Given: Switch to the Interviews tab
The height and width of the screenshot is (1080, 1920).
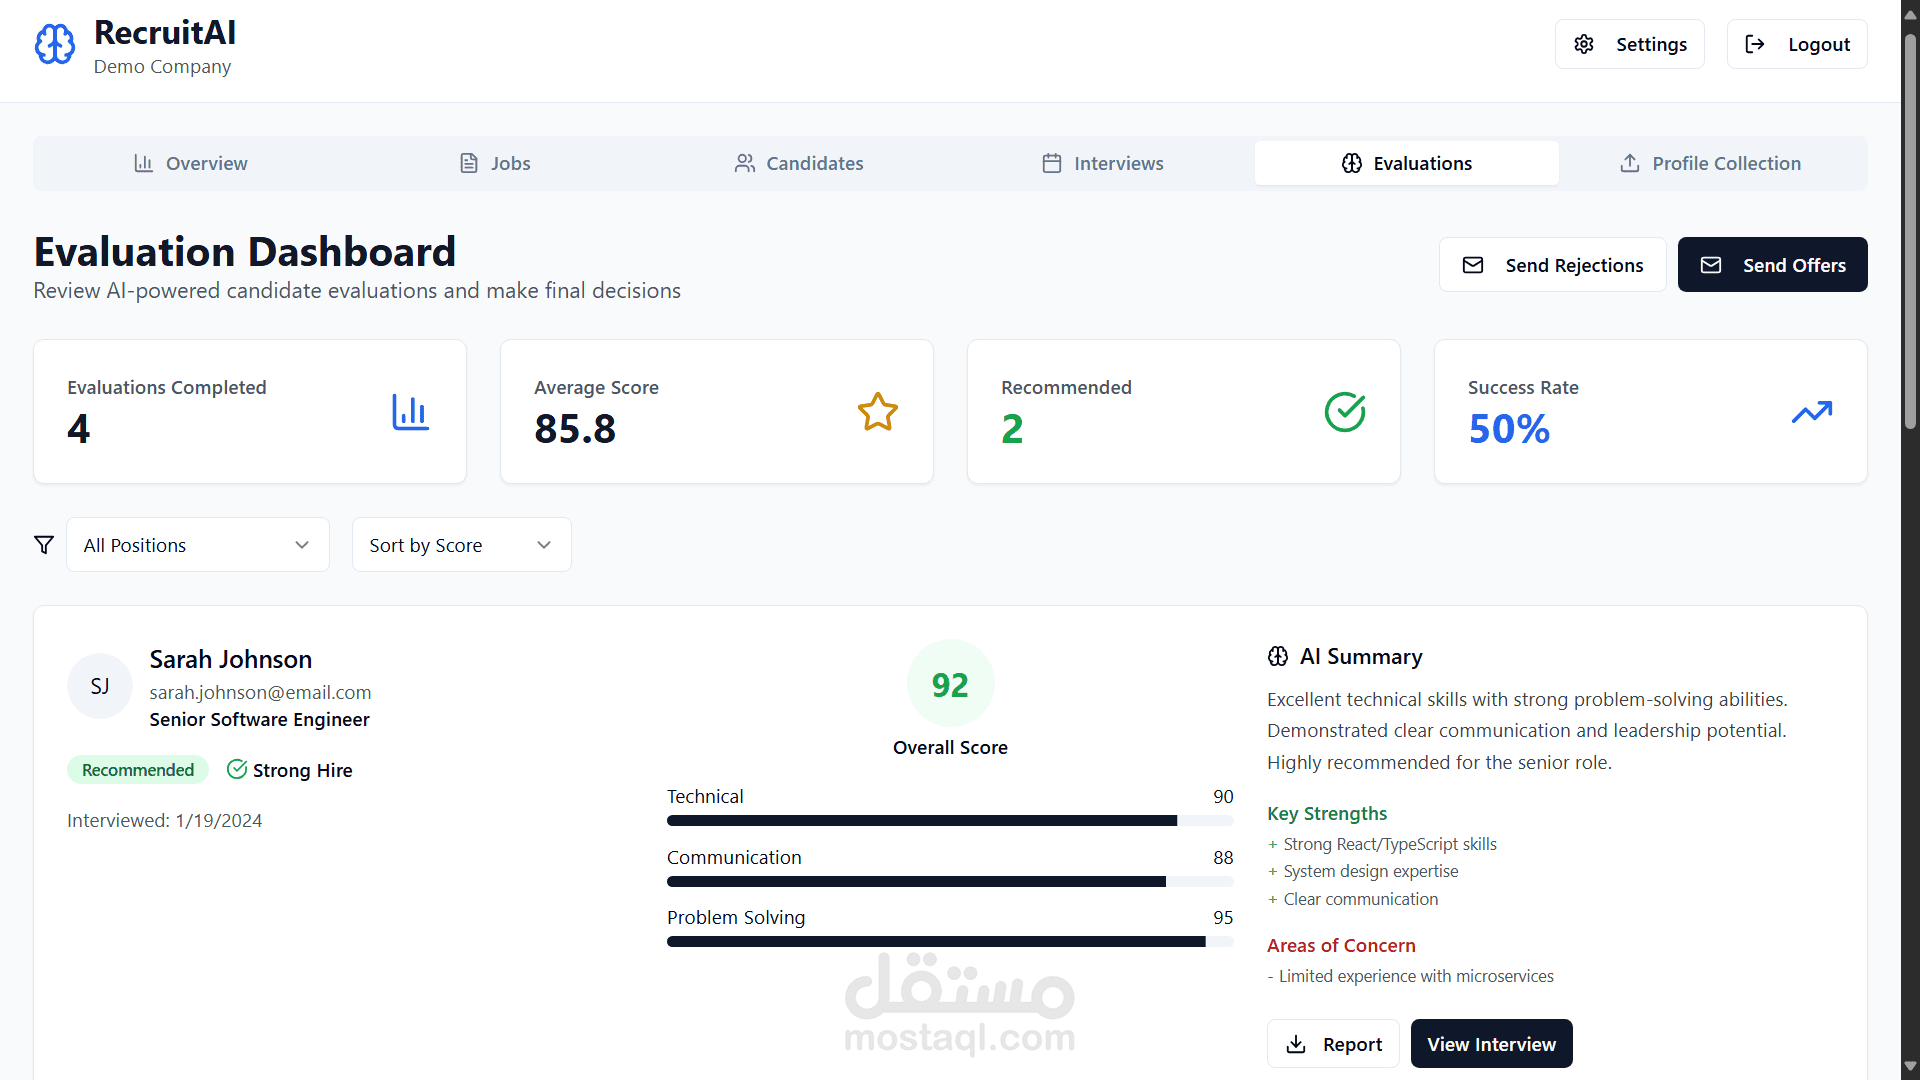Looking at the screenshot, I should pos(1102,163).
